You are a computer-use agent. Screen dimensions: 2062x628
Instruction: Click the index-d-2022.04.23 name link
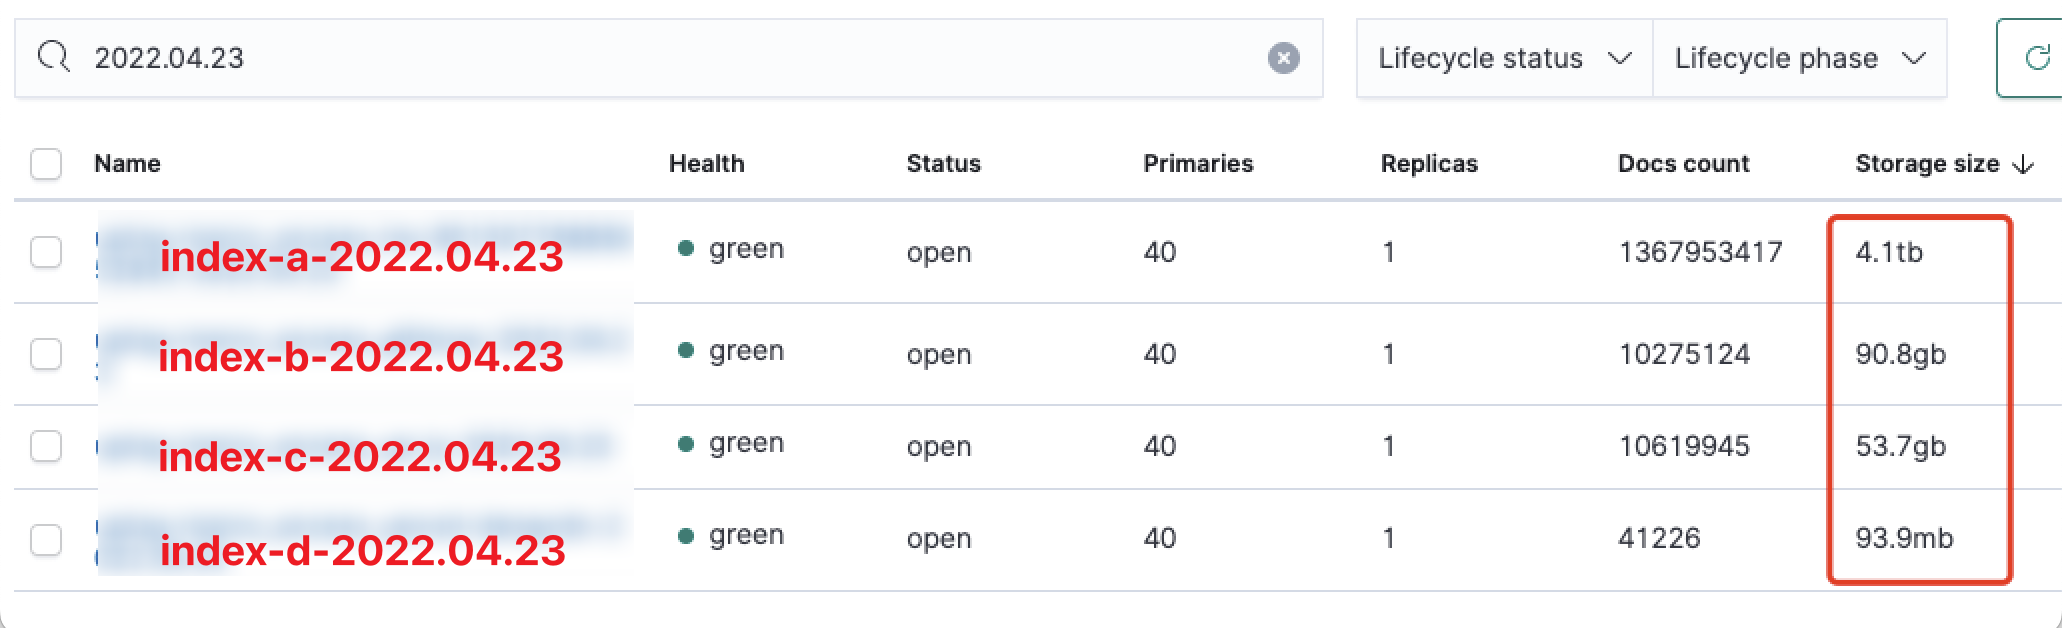(x=363, y=550)
